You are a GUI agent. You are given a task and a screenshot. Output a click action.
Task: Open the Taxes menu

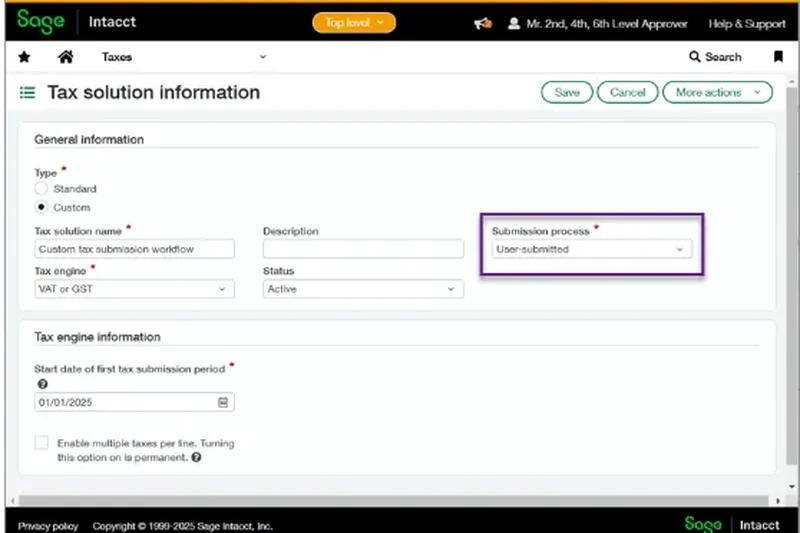point(117,57)
